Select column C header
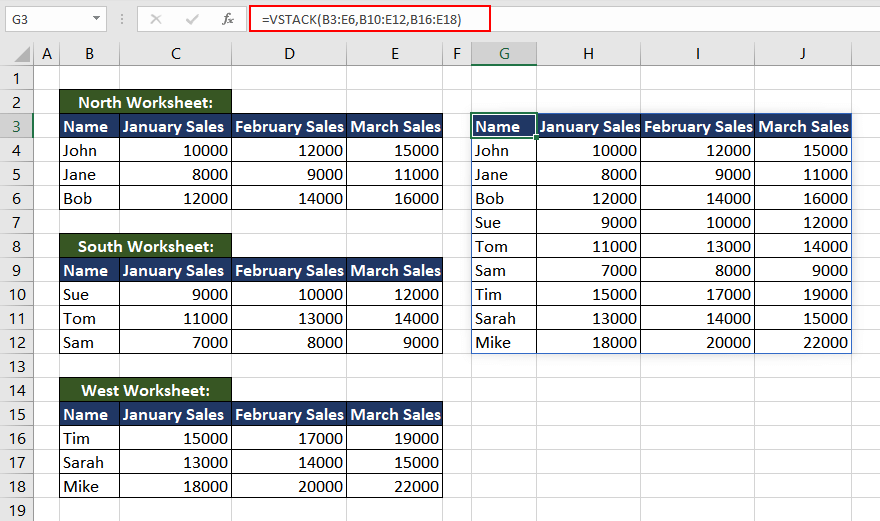The width and height of the screenshot is (880, 521). click(176, 54)
